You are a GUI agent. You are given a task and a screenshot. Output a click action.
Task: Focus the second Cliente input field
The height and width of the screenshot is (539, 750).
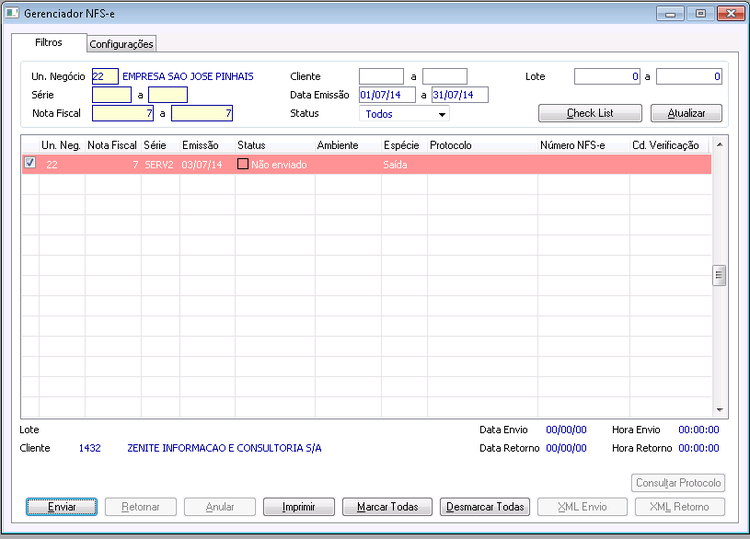(445, 77)
